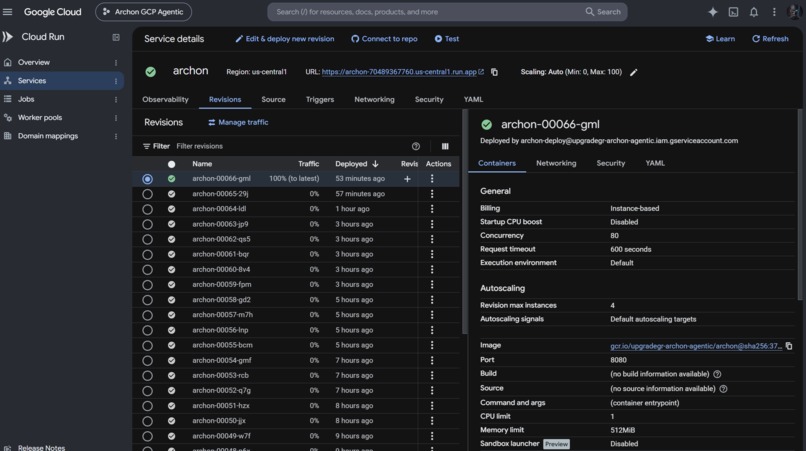
Task: Open Jobs item options menu
Action: 116,100
